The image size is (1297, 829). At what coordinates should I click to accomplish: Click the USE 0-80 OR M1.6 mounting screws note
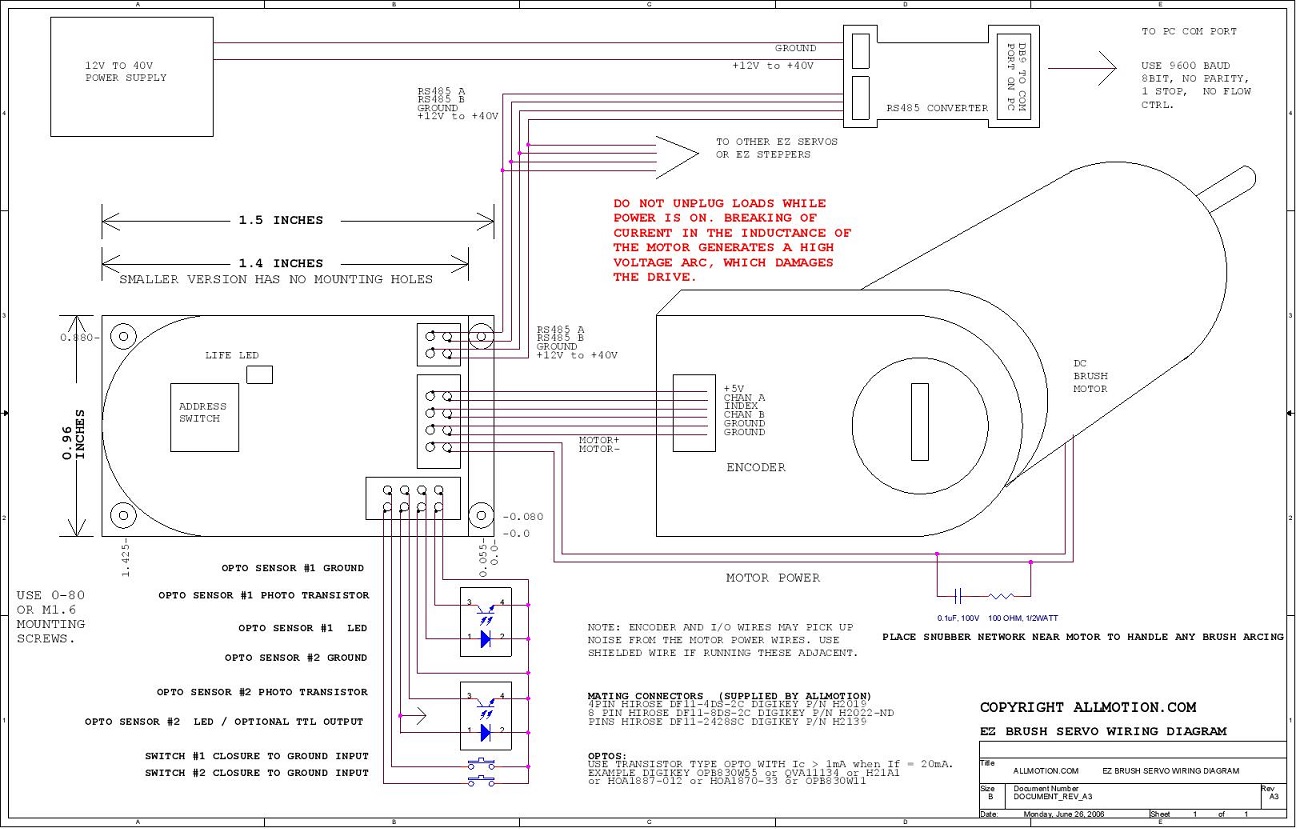(x=51, y=617)
